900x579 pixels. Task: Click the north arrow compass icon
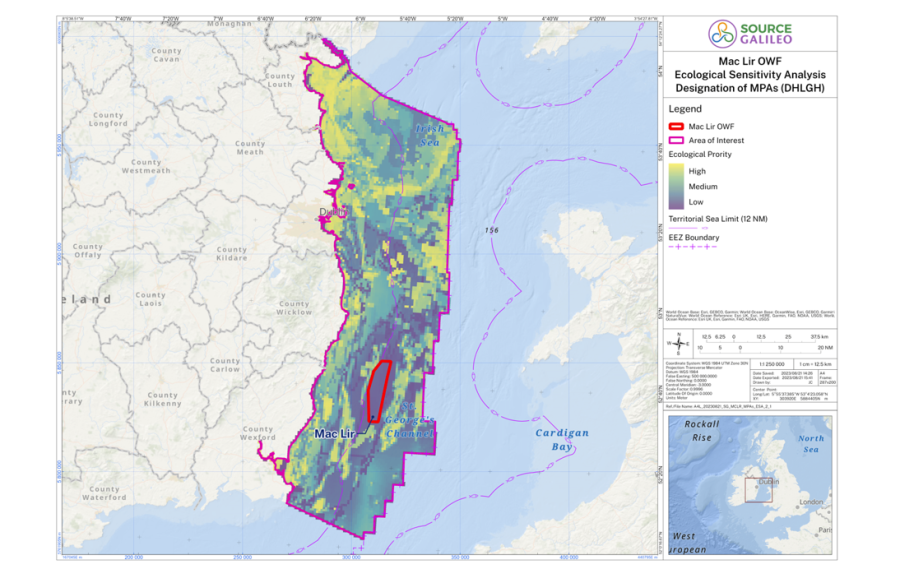[x=679, y=344]
